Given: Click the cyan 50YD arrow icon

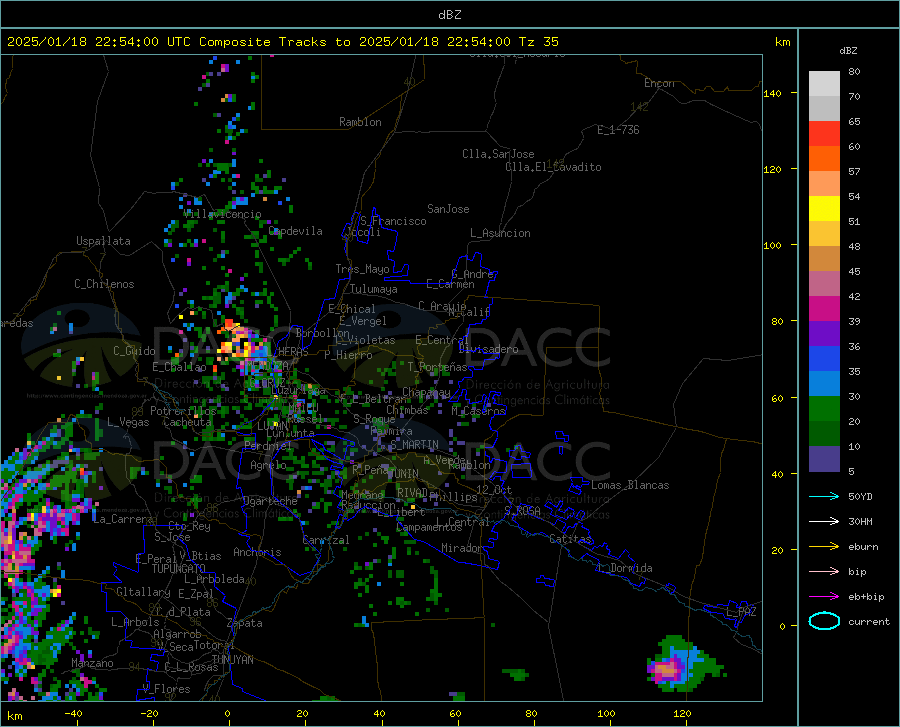Looking at the screenshot, I should tap(824, 496).
